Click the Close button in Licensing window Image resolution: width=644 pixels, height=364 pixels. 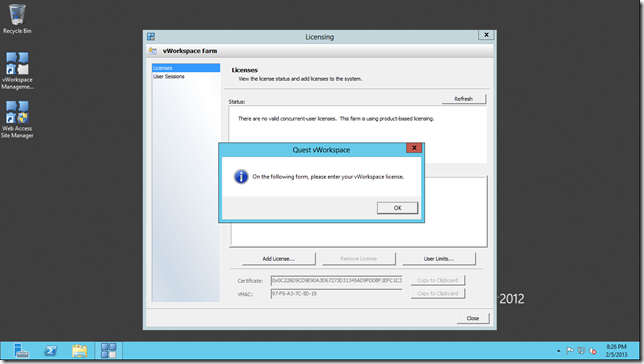click(473, 318)
